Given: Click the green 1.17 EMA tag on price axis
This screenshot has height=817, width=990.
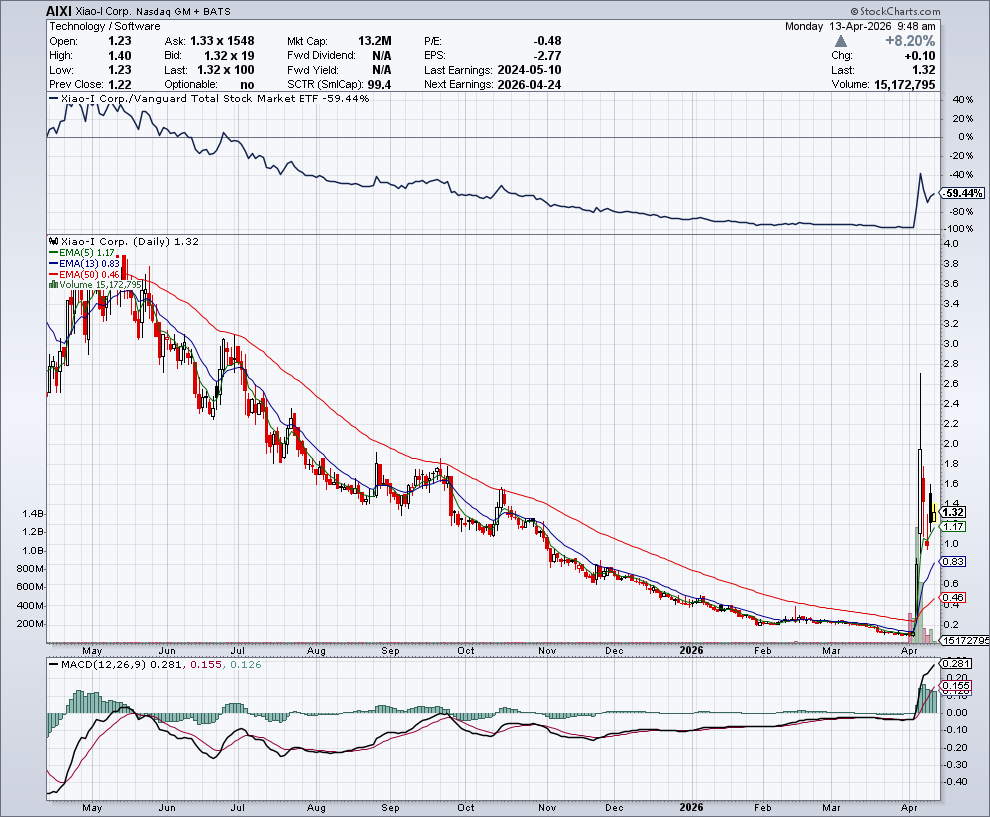Looking at the screenshot, I should point(953,526).
